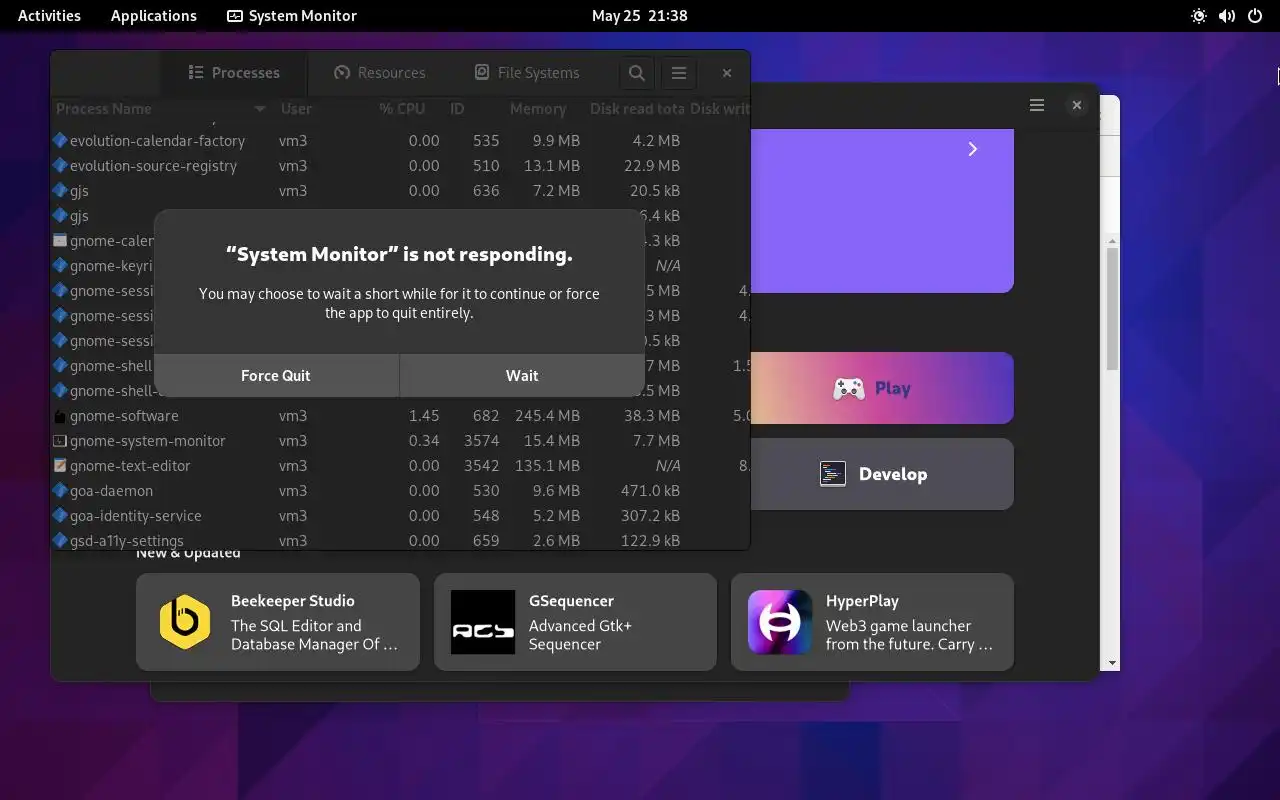1280x800 pixels.
Task: Open the HyperPlay app card
Action: click(872, 622)
